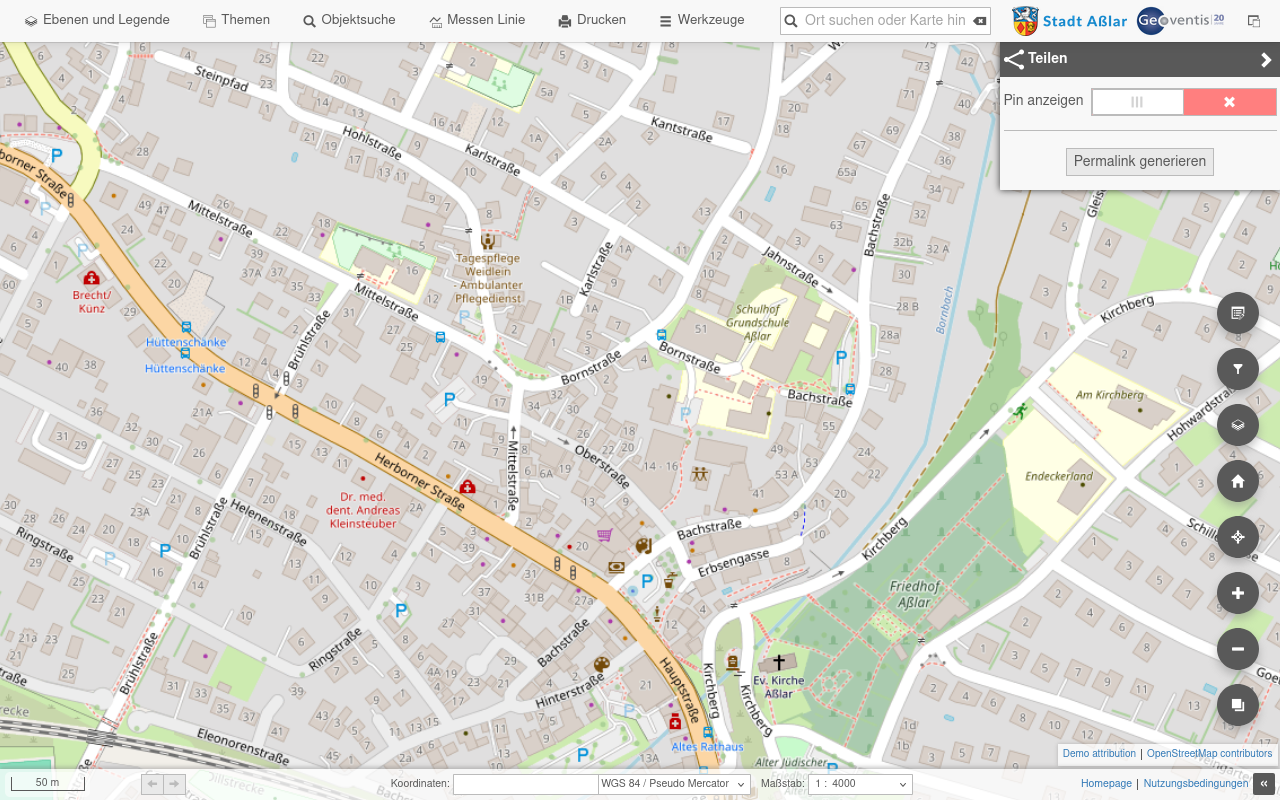Click Permalink generieren button
This screenshot has height=800, width=1280.
1140,161
